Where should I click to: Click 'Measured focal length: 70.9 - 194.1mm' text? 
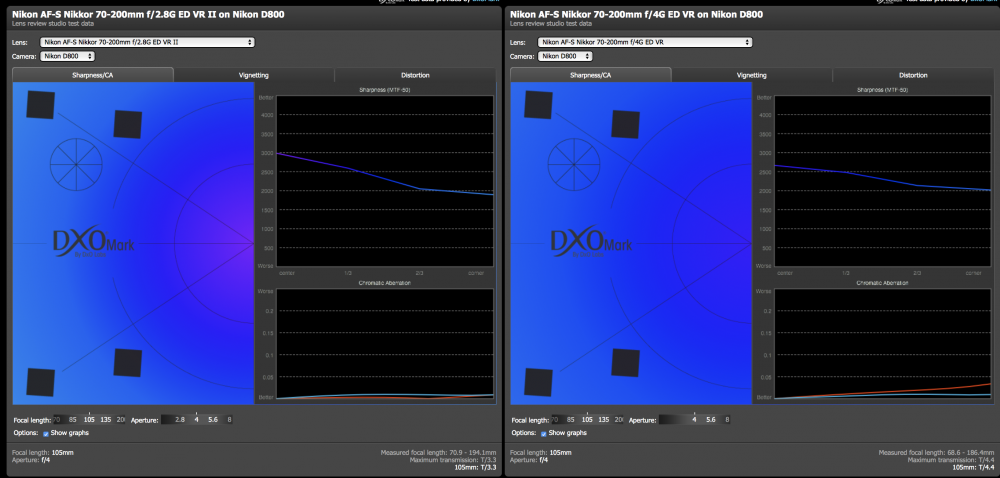pyautogui.click(x=438, y=453)
